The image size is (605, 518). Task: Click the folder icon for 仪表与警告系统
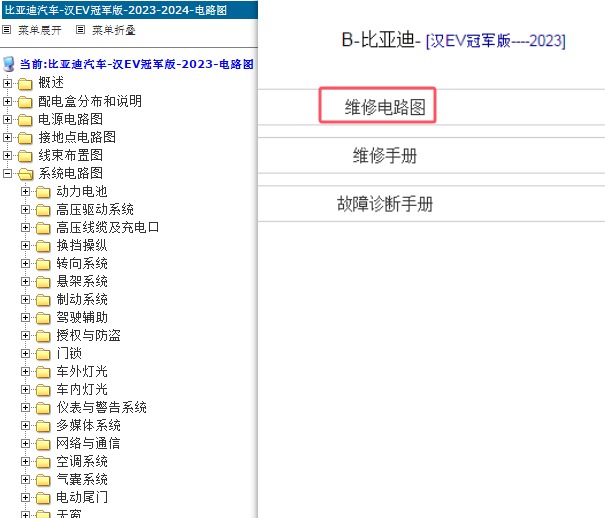click(43, 408)
